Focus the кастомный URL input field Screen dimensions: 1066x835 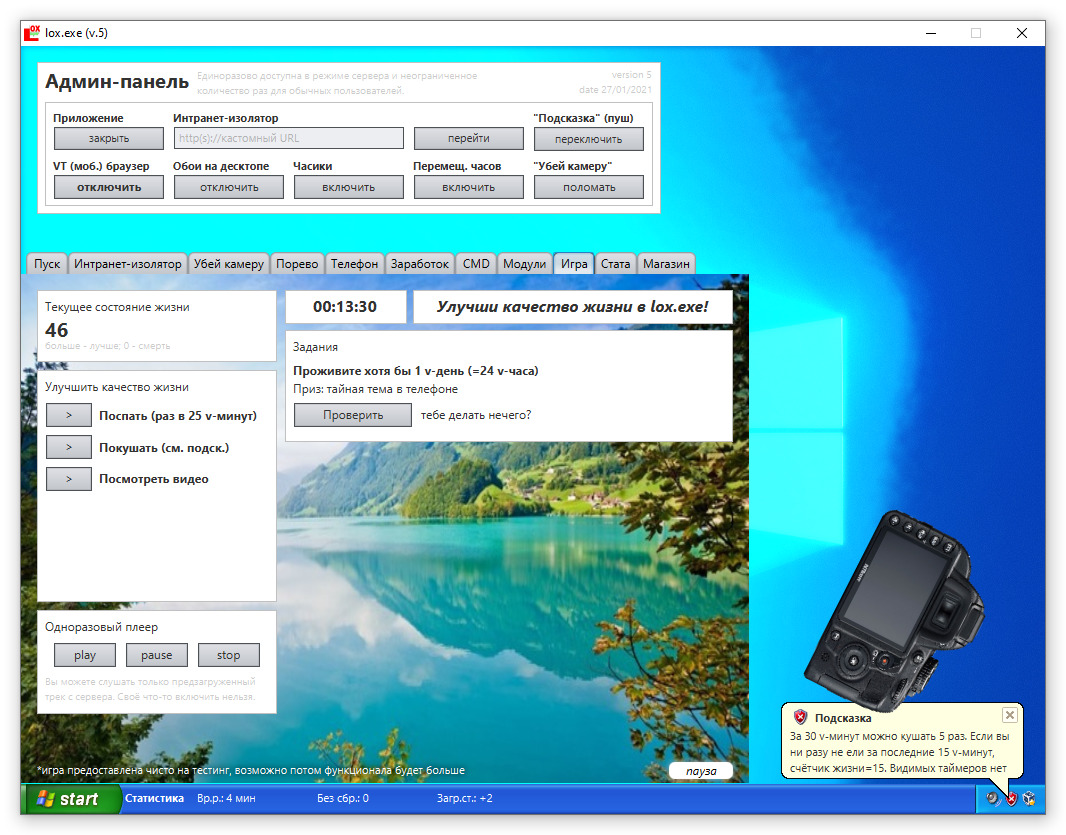(x=289, y=138)
